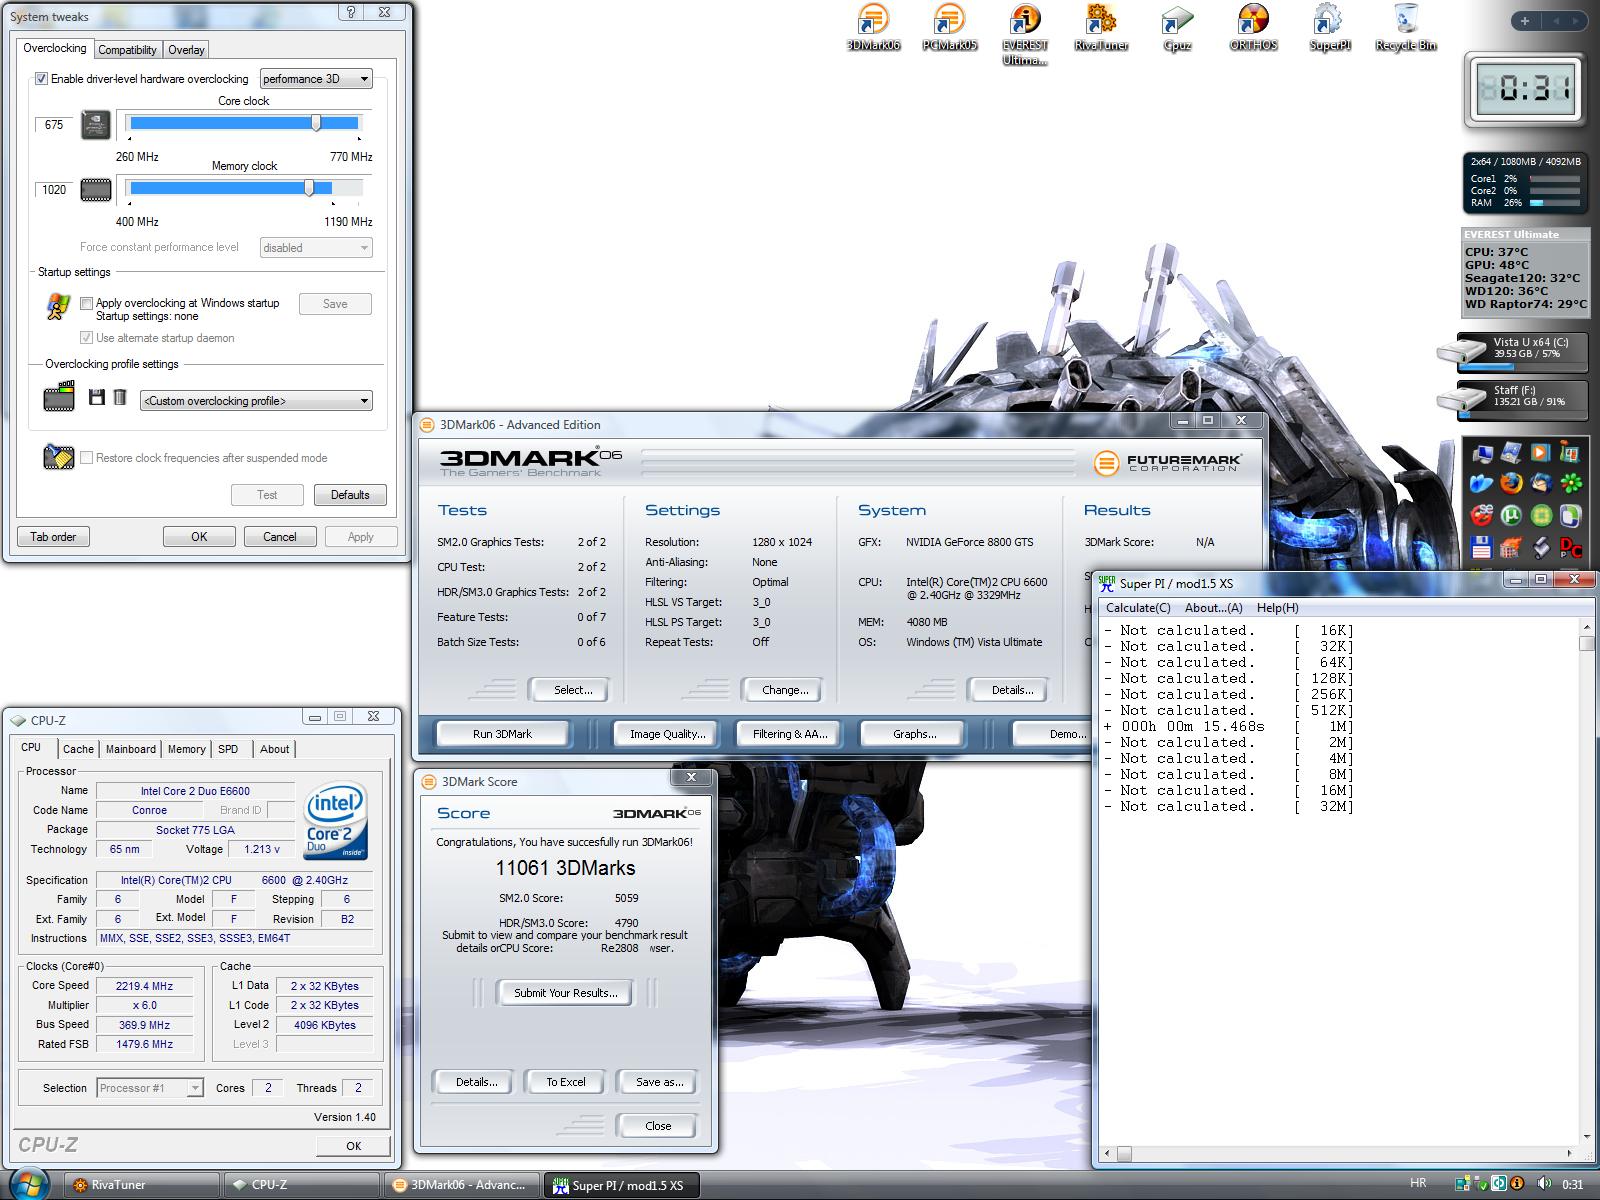Screen dimensions: 1600x1200
Task: Open the Force constant performance level dropdown
Action: click(x=316, y=247)
